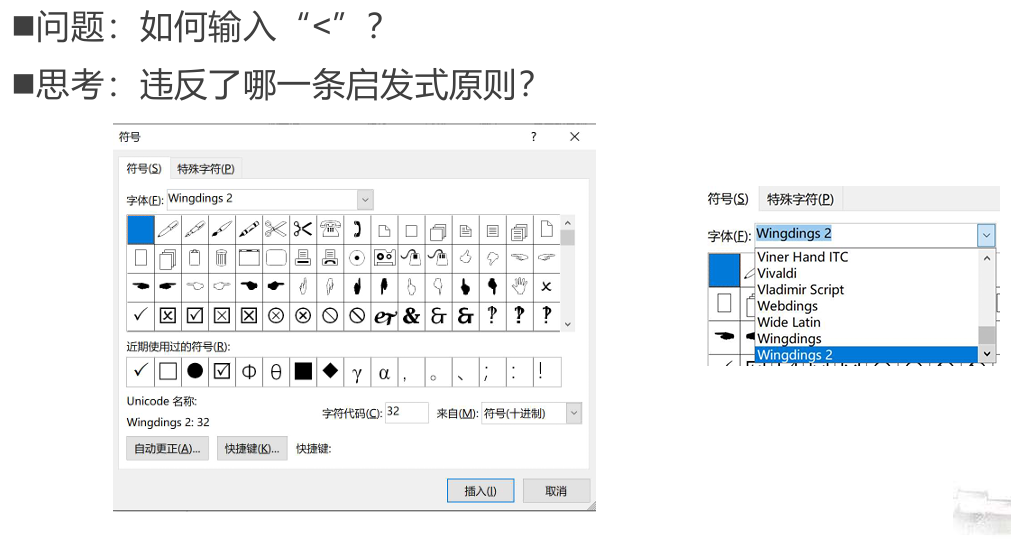Choose the trash can symbol
Screen dimensions: 1011x555
click(x=221, y=258)
